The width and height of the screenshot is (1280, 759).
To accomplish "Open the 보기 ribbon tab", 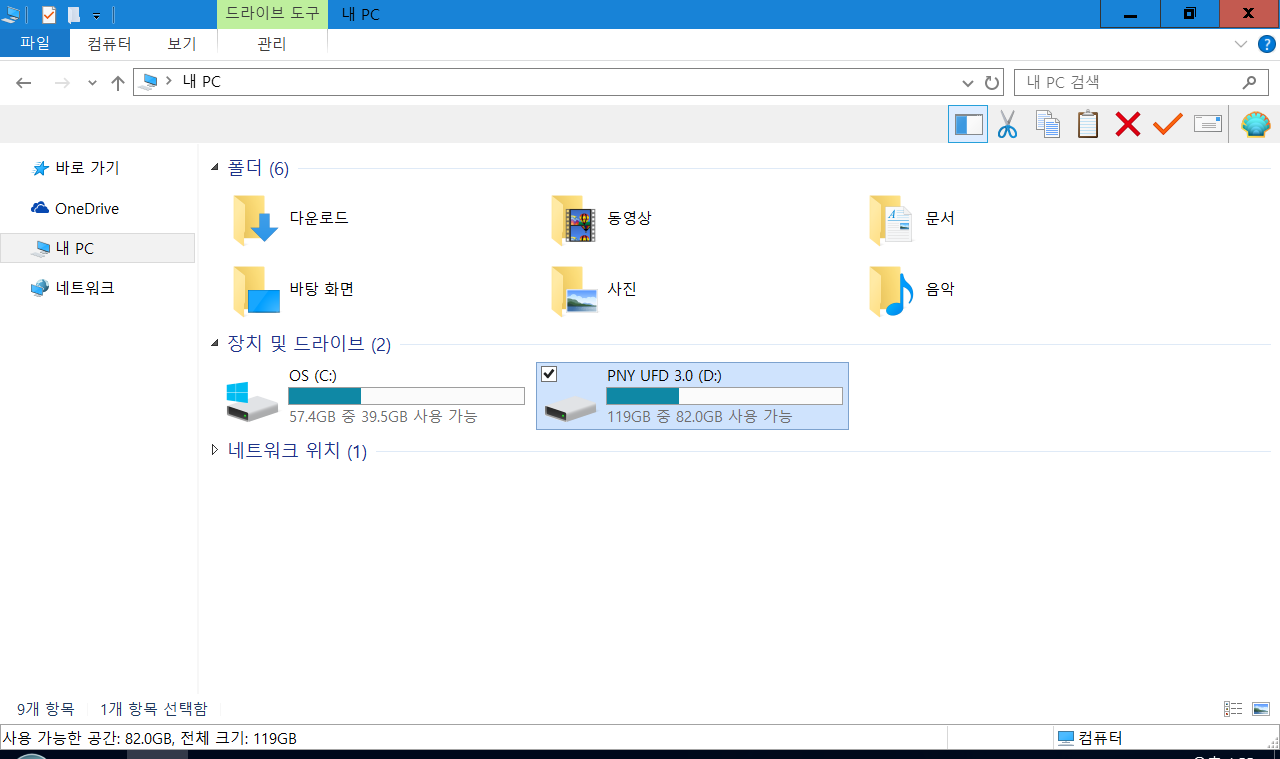I will coord(181,44).
